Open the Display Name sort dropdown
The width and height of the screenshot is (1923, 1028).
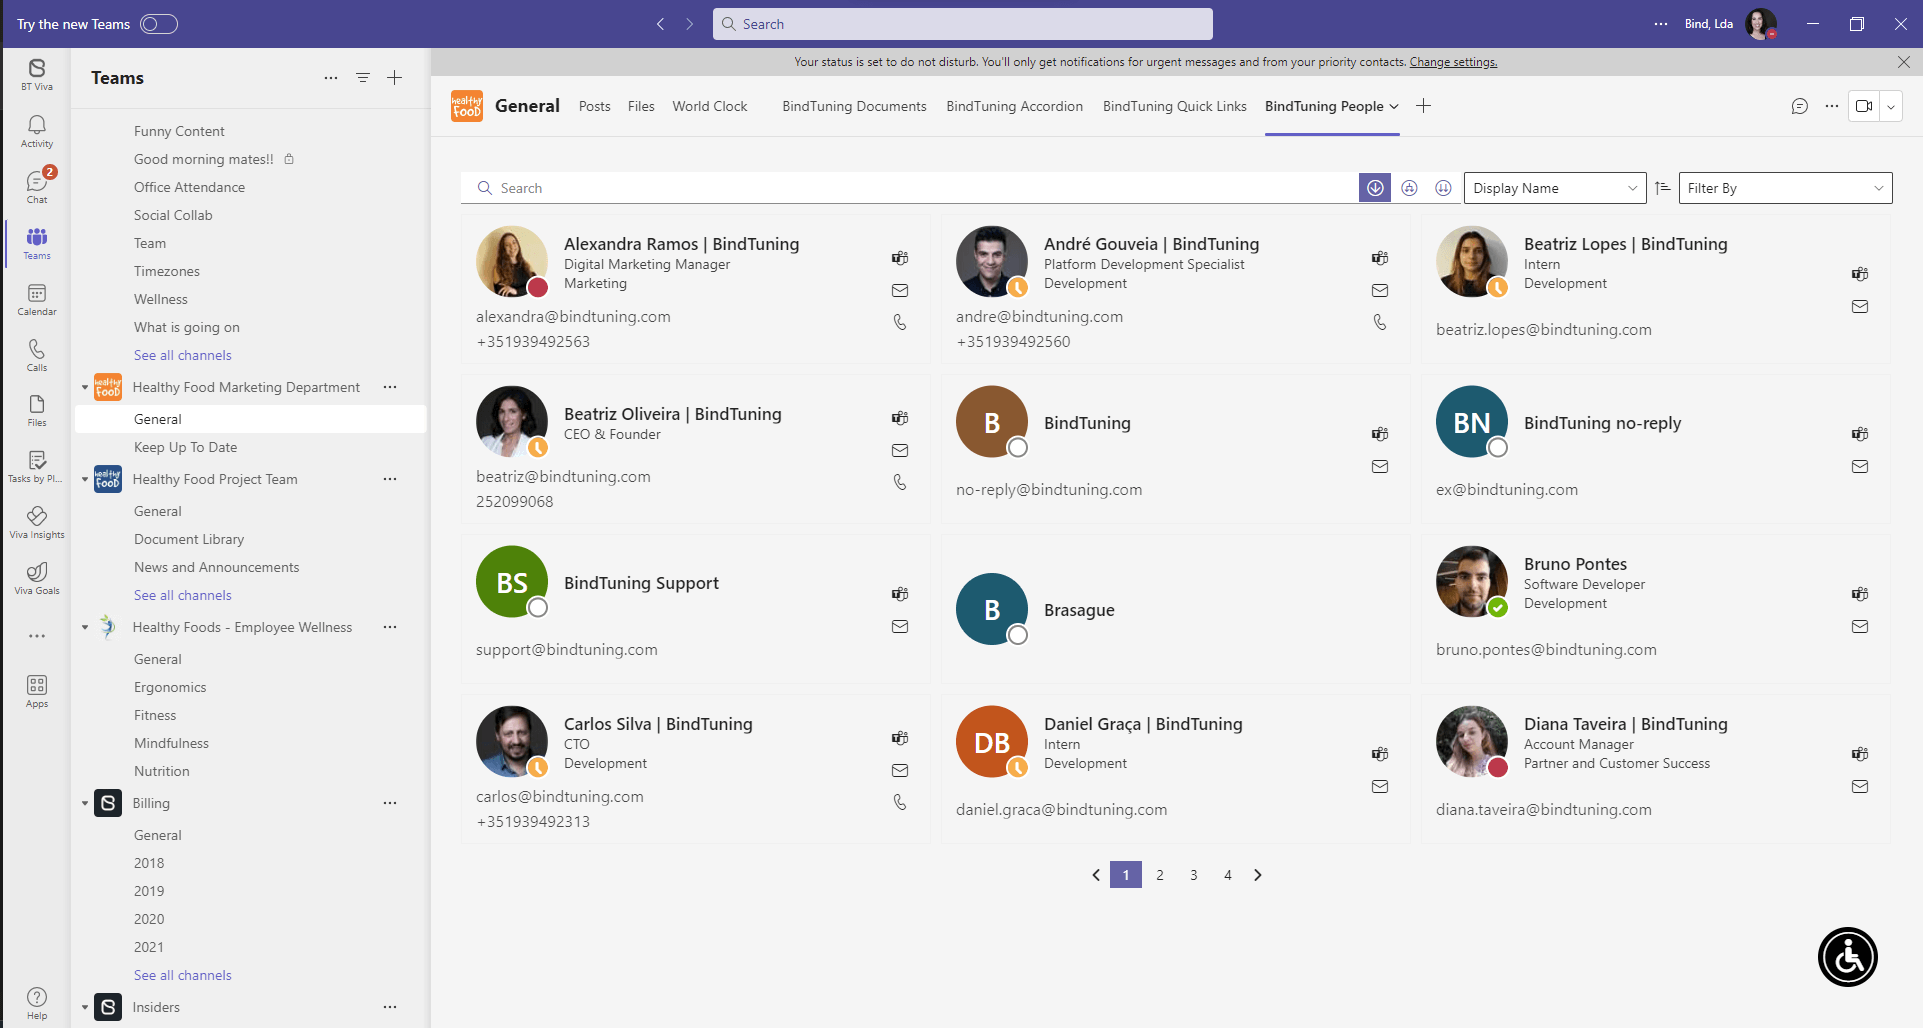click(x=1555, y=188)
